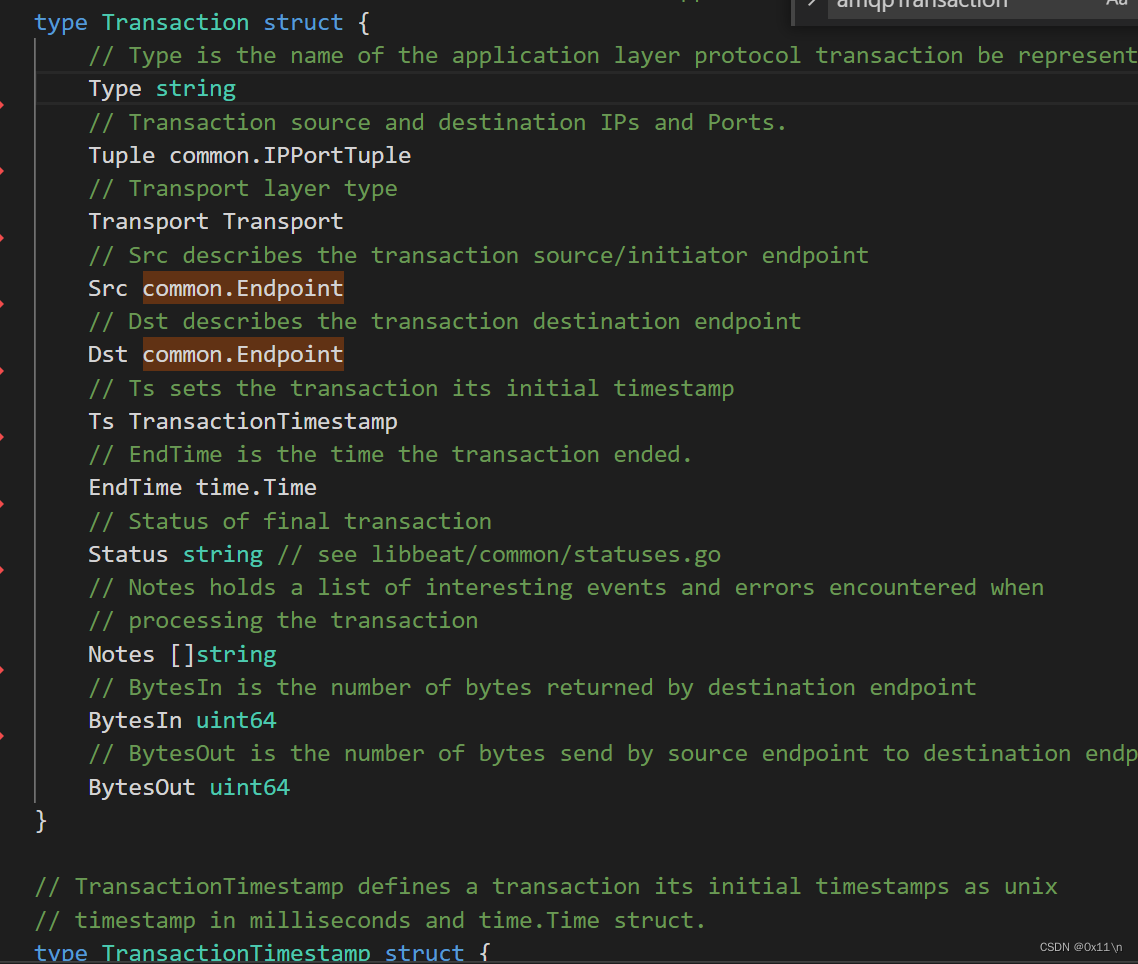Click the closing brace of the Transaction struct

[x=40, y=820]
